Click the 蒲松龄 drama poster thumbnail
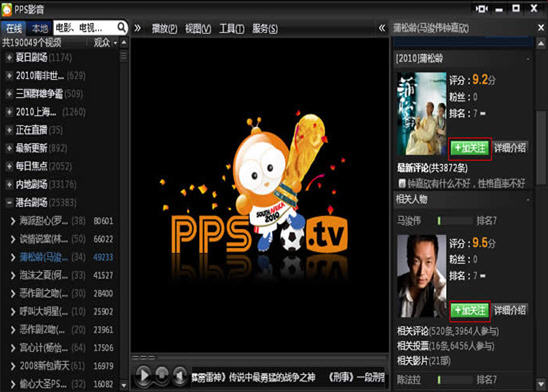Viewport: 548px width, 392px height. click(421, 114)
